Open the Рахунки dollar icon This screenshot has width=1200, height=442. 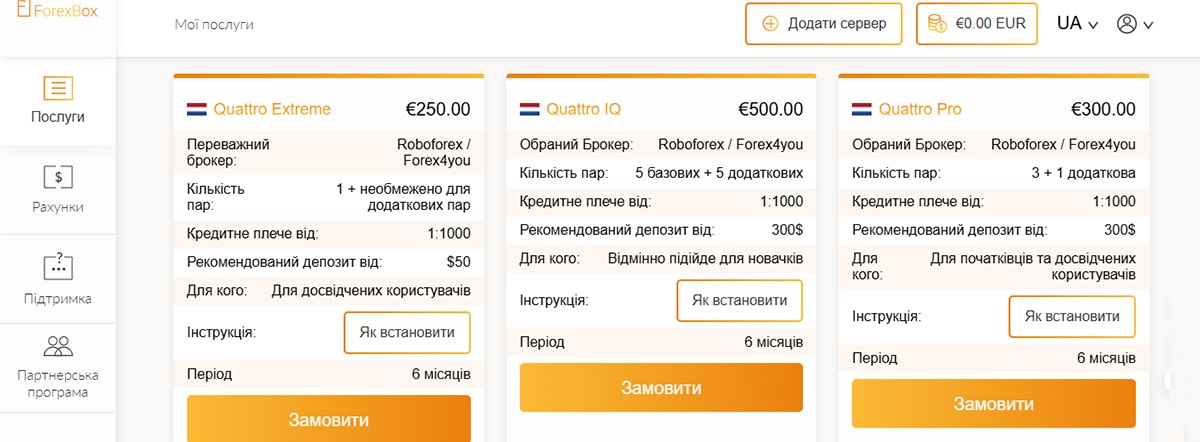click(x=57, y=177)
